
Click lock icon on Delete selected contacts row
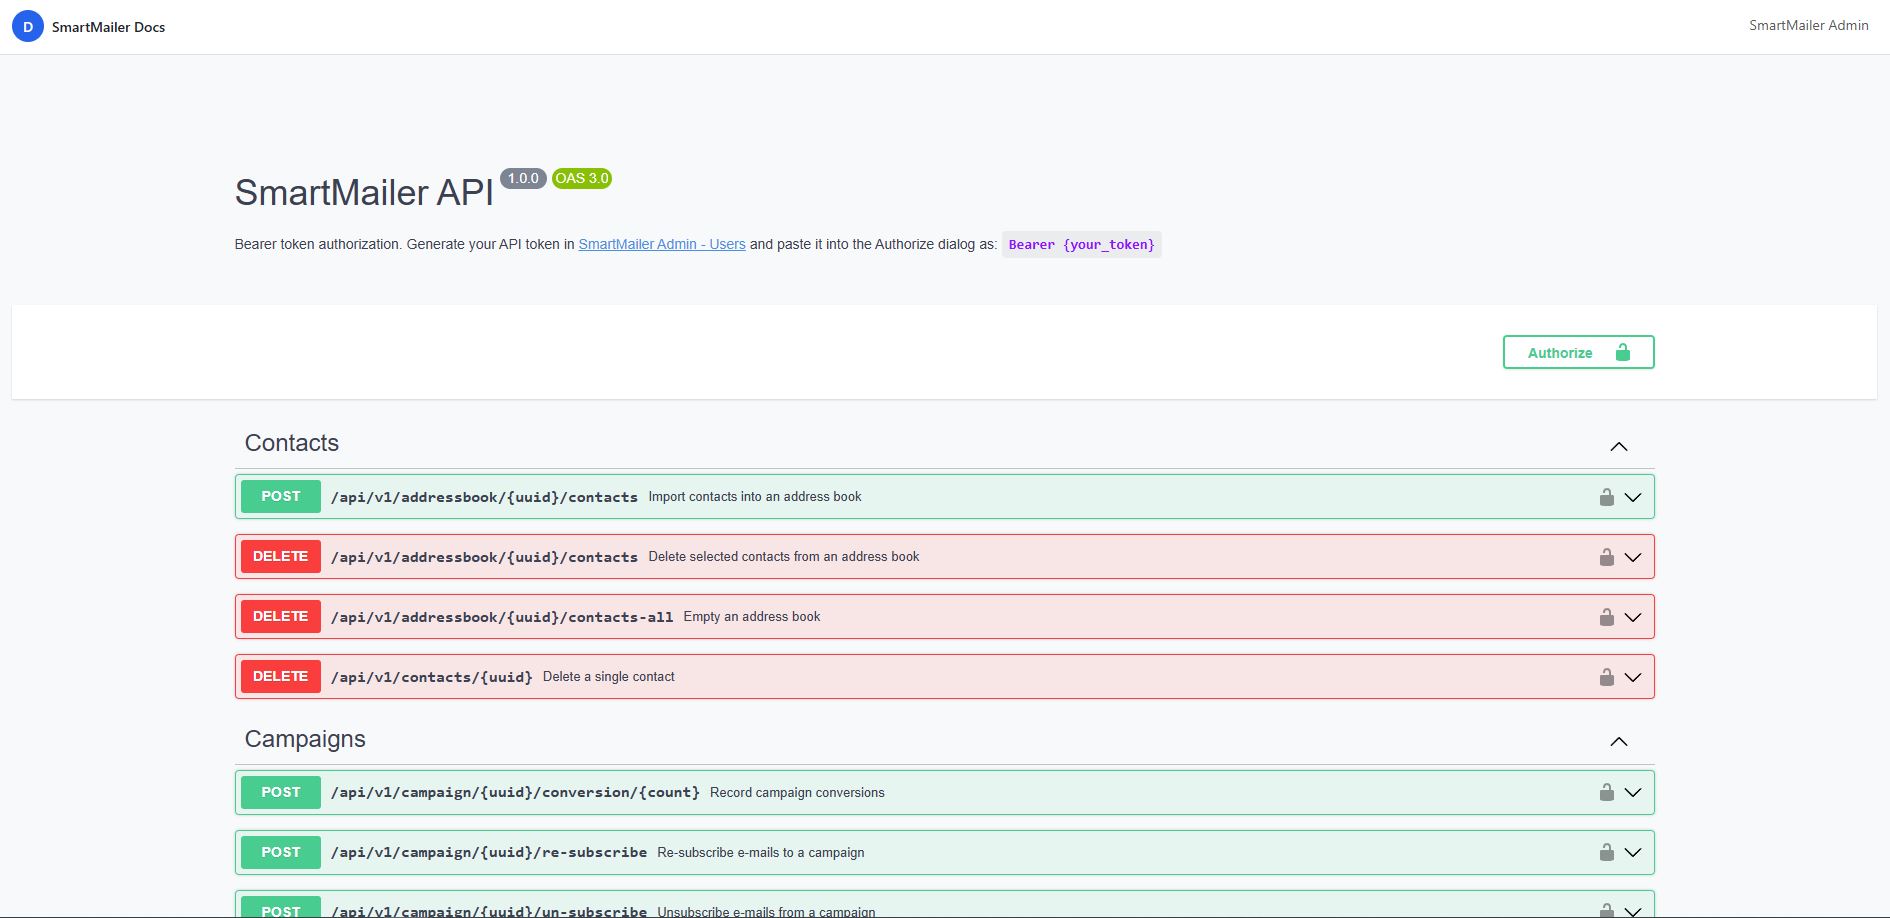(x=1606, y=557)
